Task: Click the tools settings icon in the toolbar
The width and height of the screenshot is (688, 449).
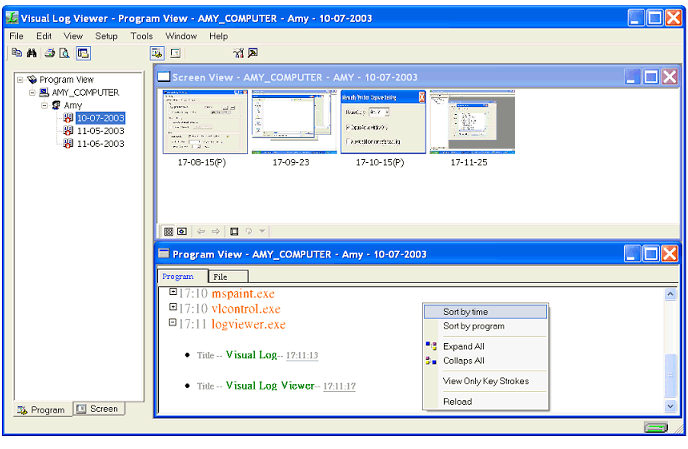Action: (238, 53)
